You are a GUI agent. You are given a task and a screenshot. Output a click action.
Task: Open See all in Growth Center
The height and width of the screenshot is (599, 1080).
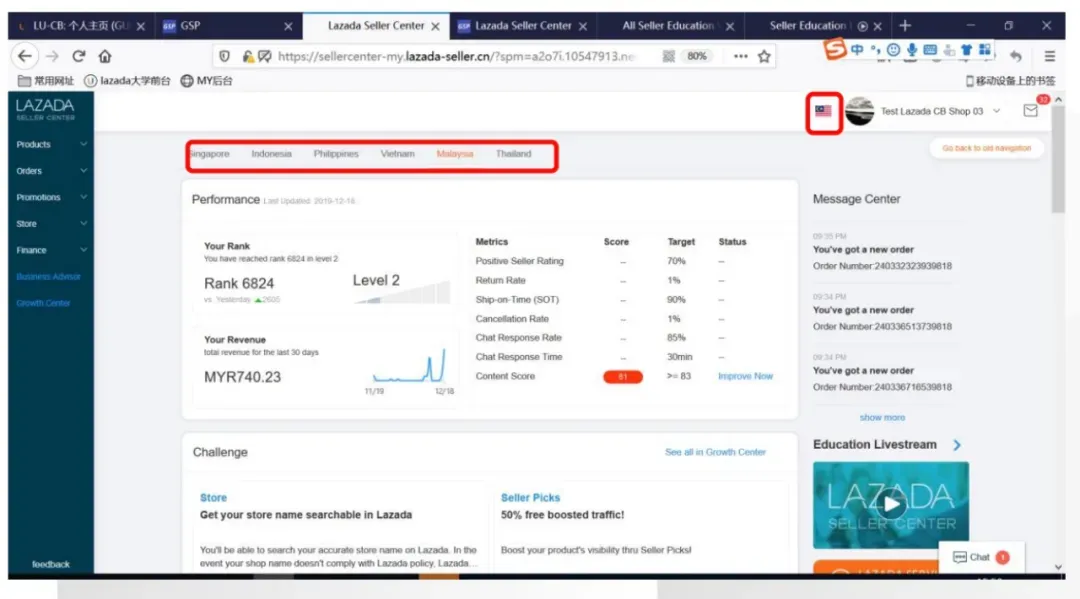point(715,452)
